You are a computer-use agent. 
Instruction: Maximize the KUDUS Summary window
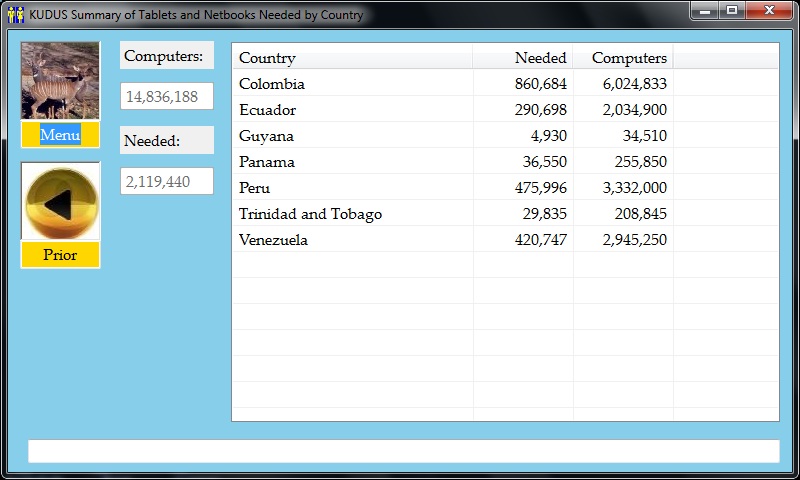pos(732,11)
